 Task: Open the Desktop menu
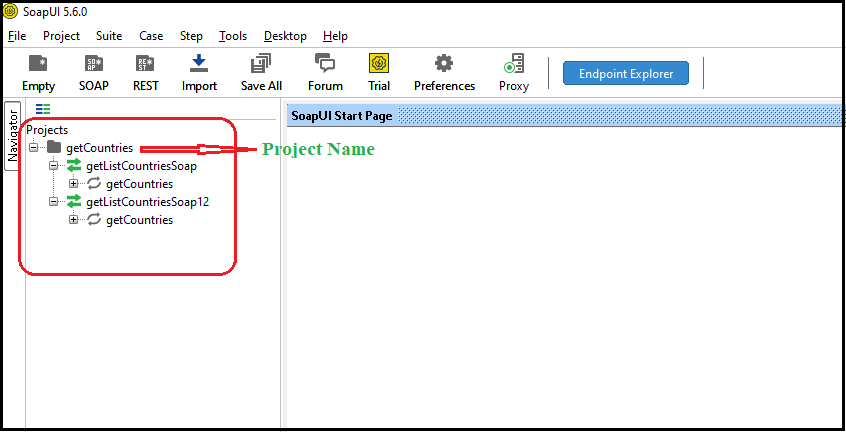tap(285, 36)
